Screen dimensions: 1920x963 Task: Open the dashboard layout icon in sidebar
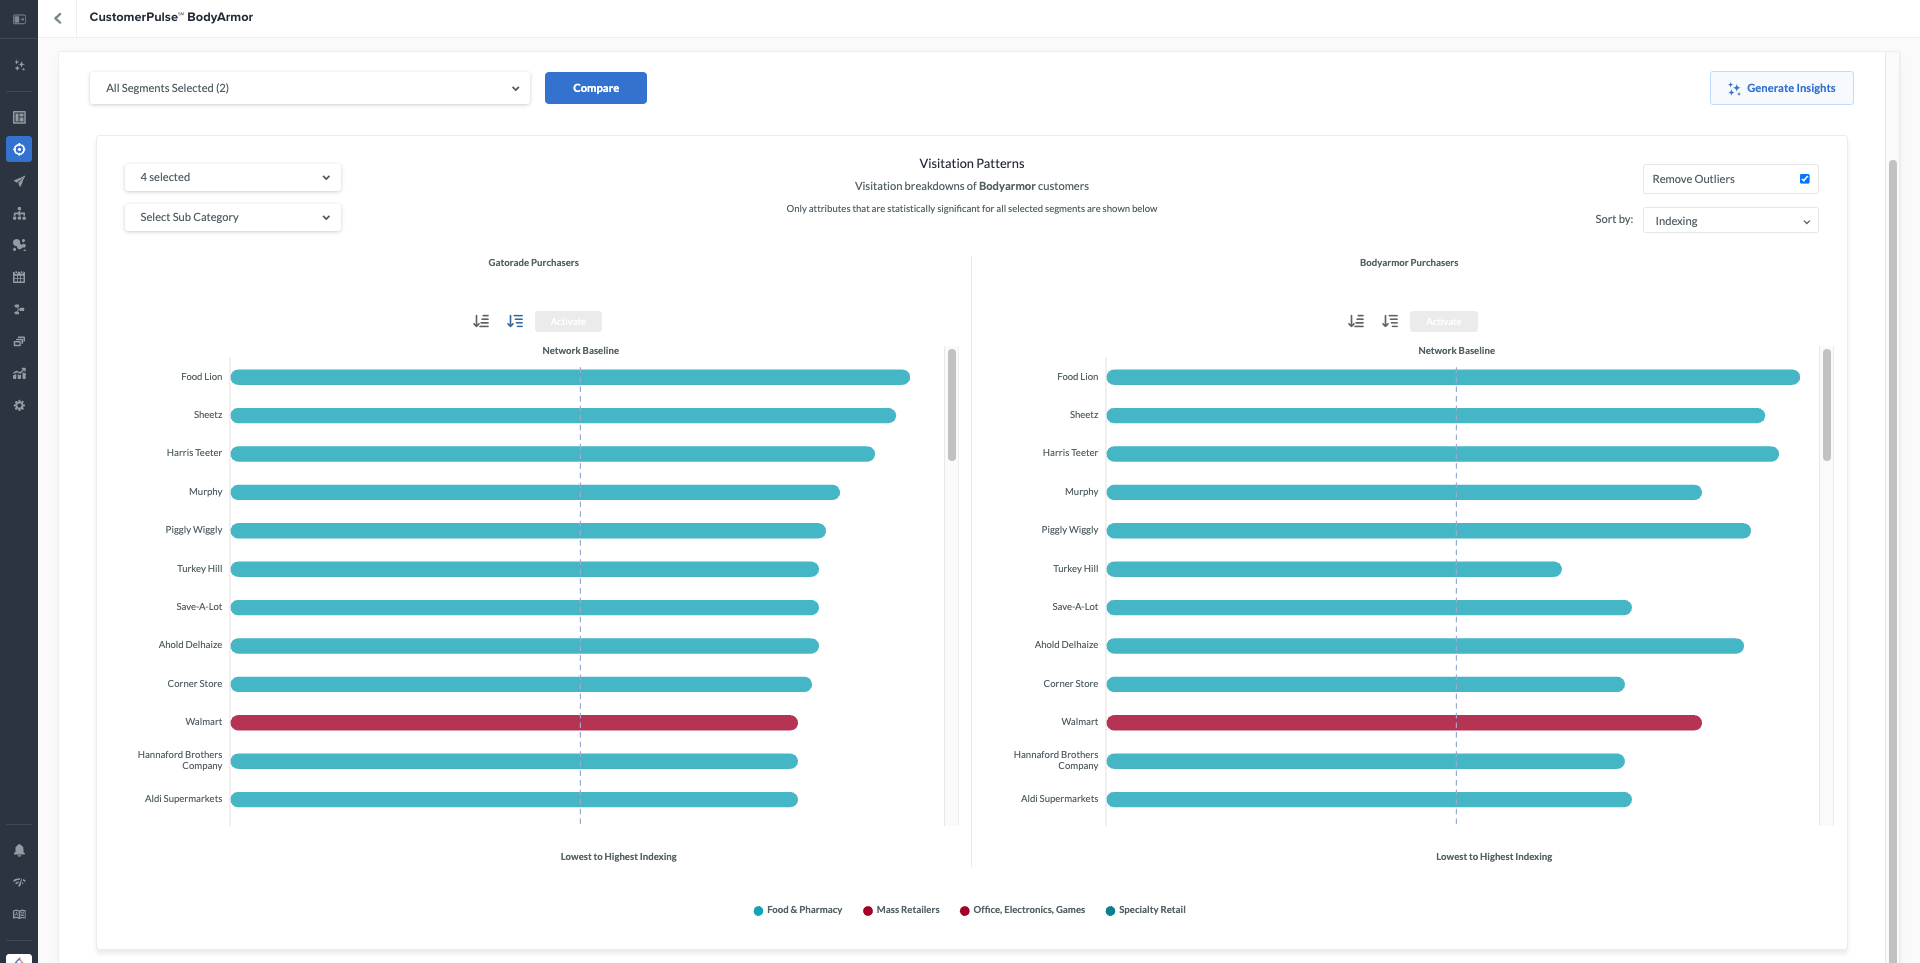(x=19, y=117)
